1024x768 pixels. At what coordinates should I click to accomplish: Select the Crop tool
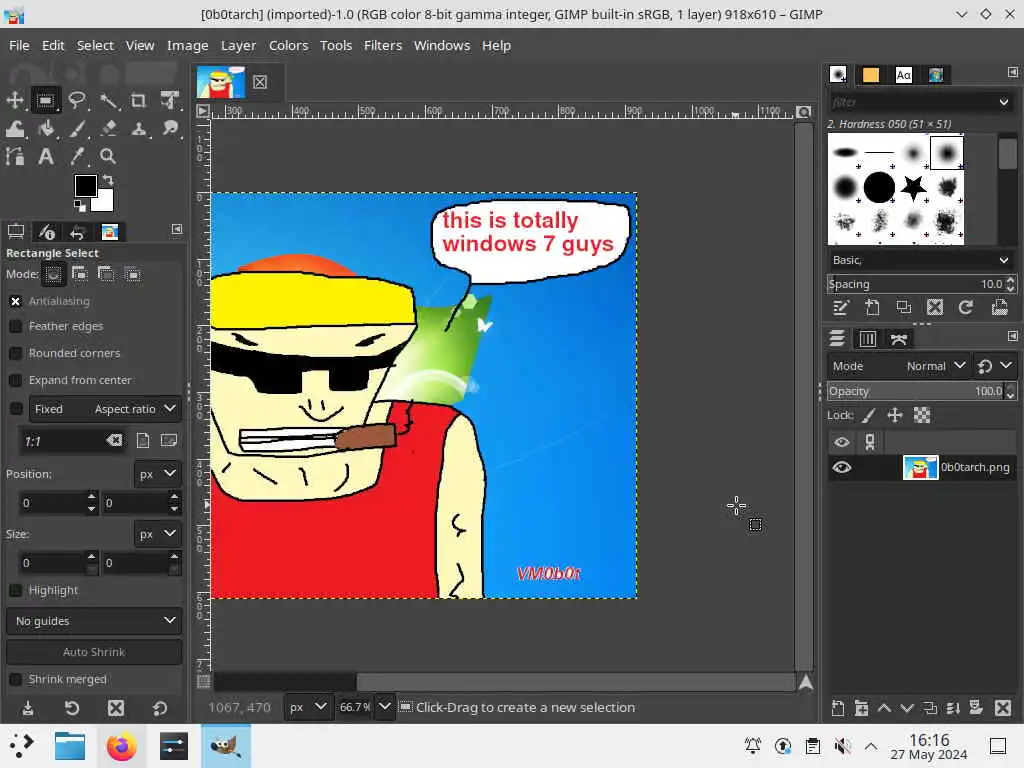coord(139,100)
